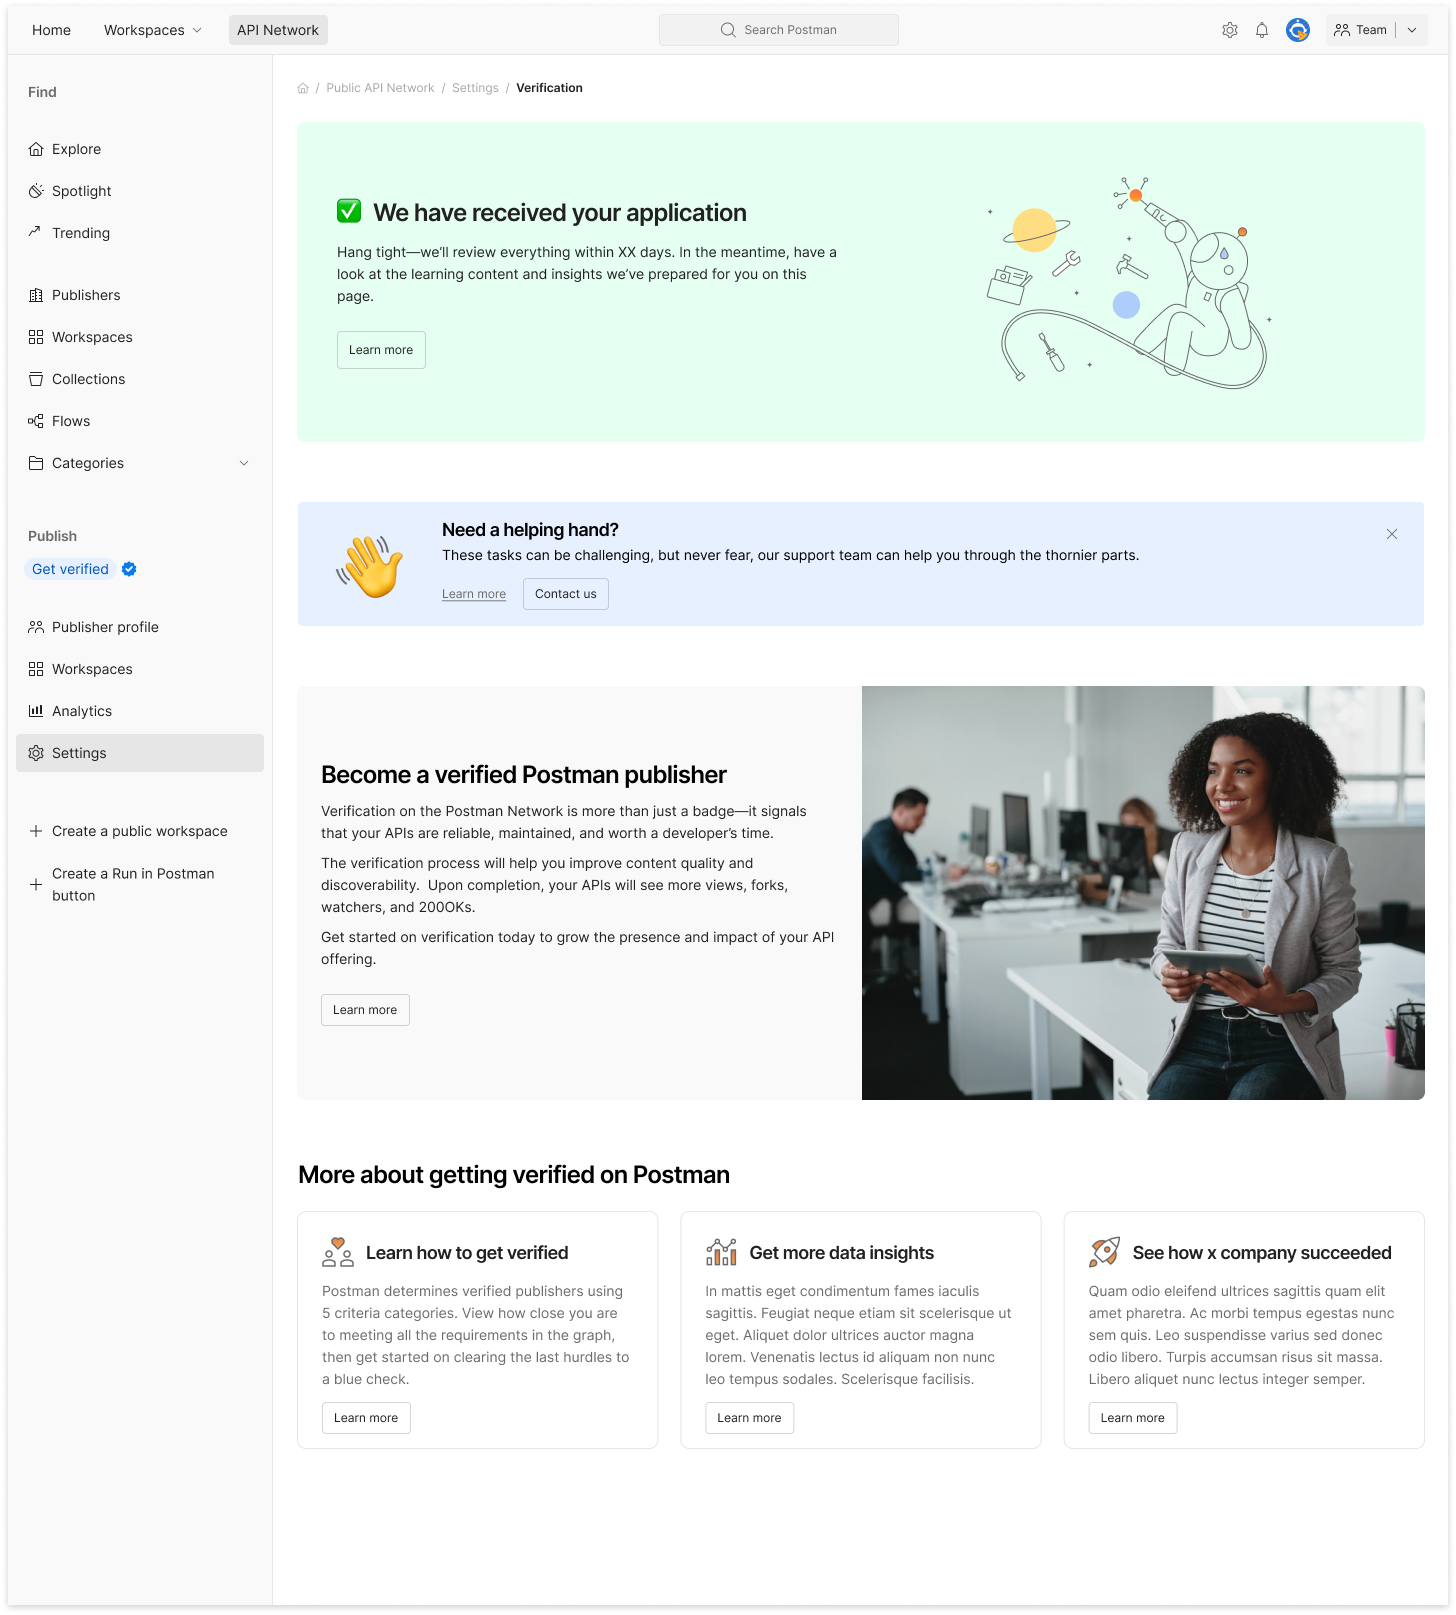
Task: Click Learn more on Get more data insights card
Action: (x=749, y=1418)
